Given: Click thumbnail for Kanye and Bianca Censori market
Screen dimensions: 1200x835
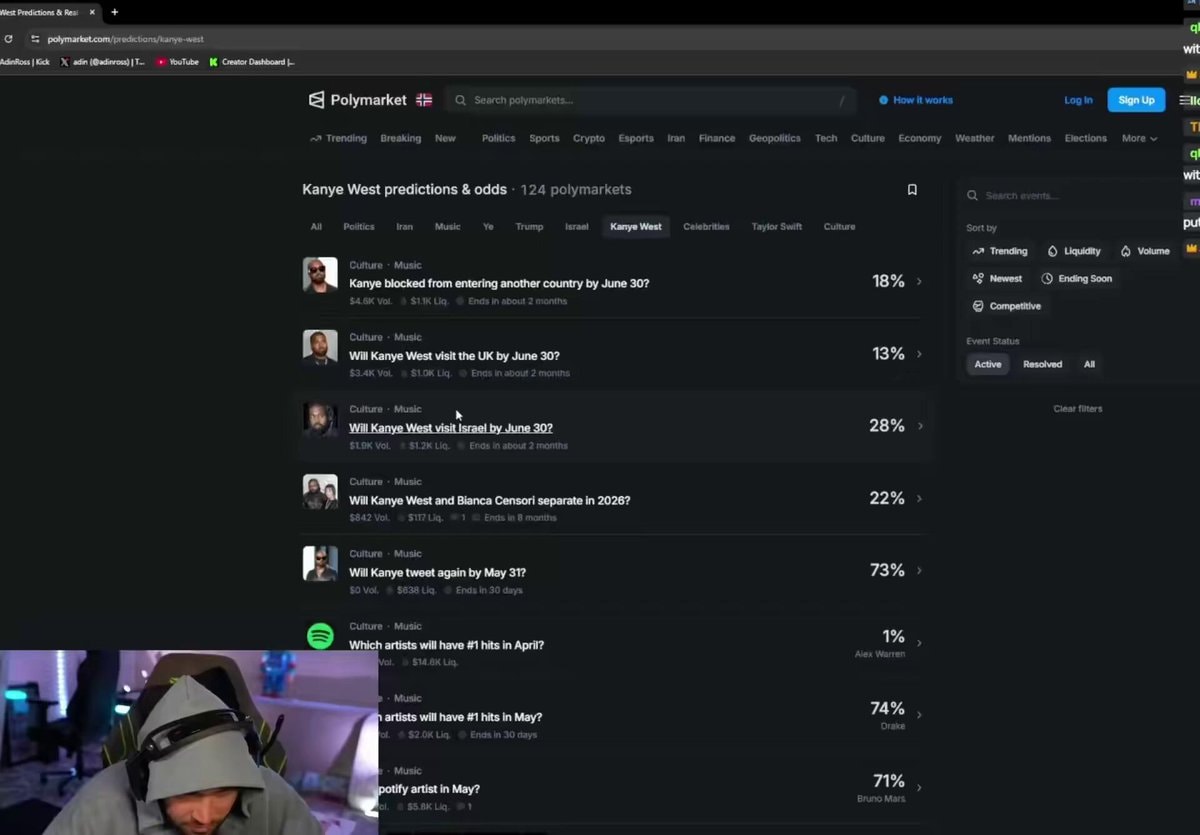Looking at the screenshot, I should 320,491.
